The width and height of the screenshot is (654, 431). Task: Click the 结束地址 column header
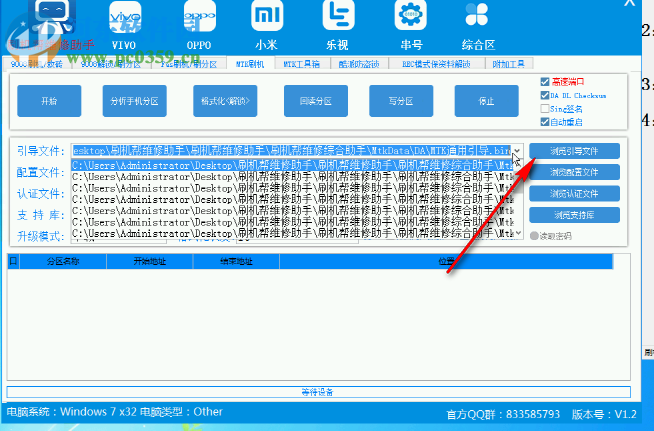236,261
